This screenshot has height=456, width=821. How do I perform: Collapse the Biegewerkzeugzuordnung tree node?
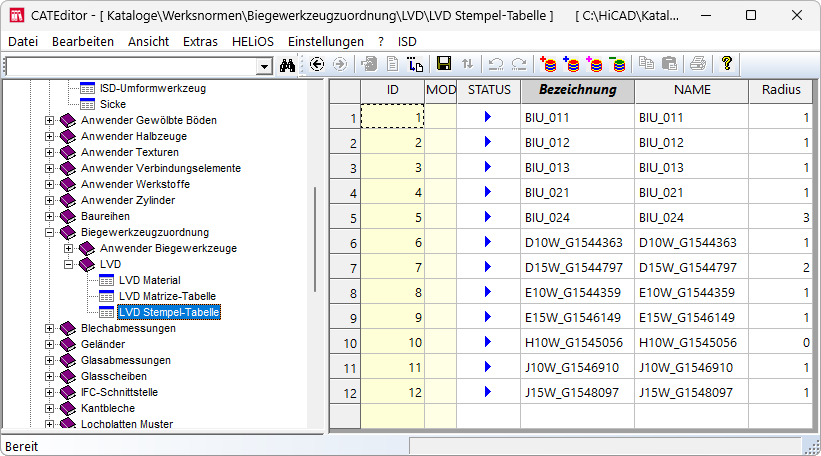pyautogui.click(x=49, y=232)
